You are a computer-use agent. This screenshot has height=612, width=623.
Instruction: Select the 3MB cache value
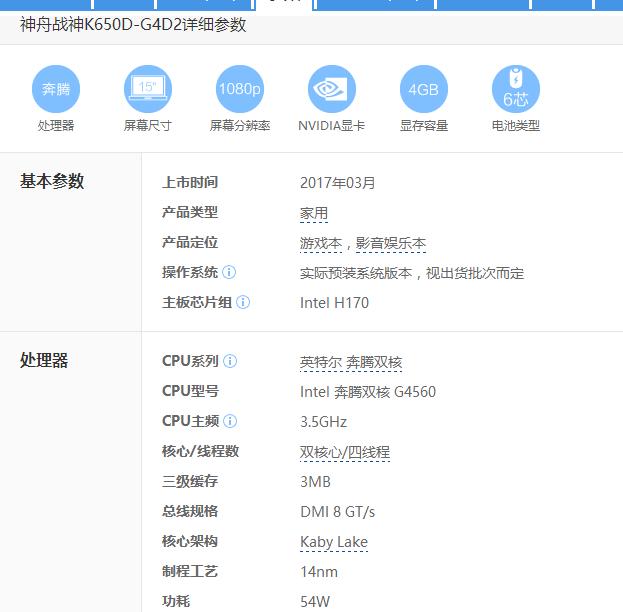pos(315,482)
